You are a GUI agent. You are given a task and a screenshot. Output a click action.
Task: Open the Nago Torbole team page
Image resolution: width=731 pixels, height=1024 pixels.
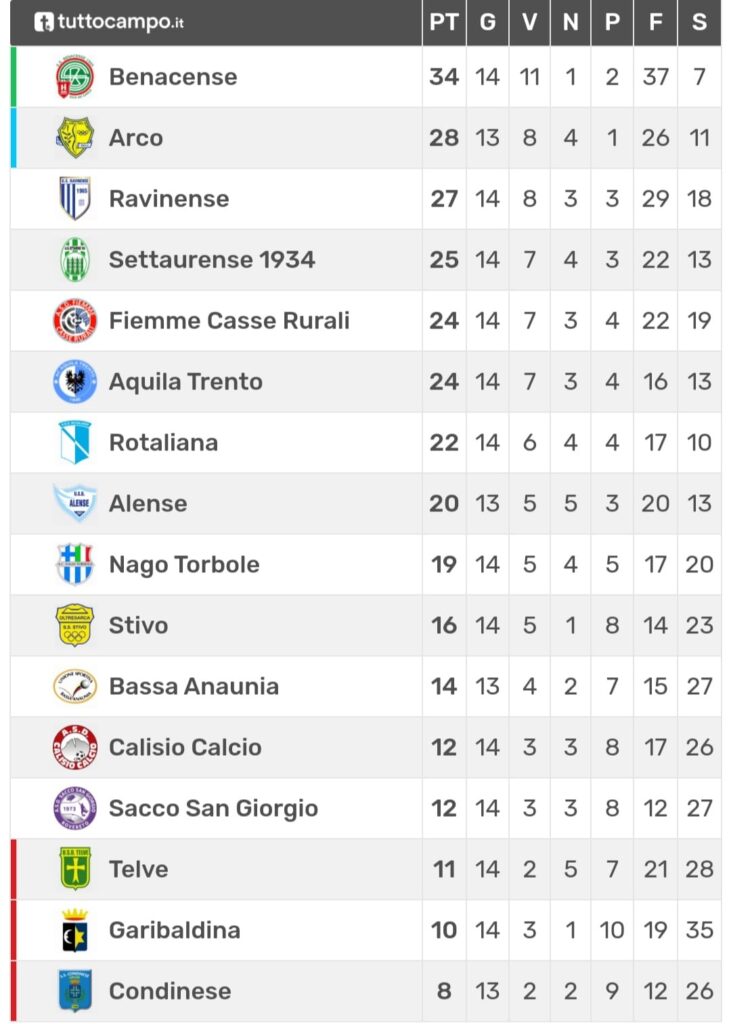(184, 565)
